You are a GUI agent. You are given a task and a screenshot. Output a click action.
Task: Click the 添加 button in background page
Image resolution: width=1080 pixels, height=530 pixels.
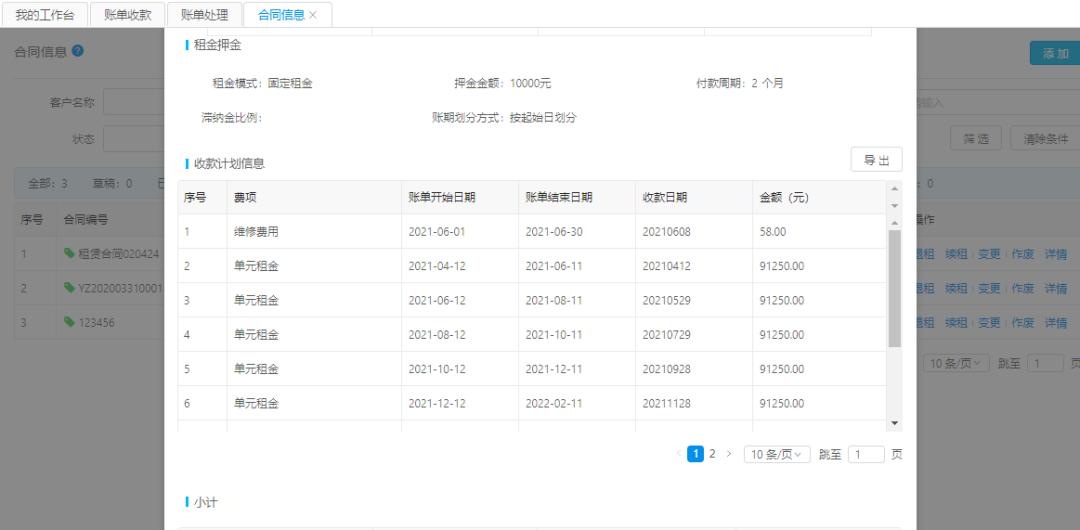(x=1055, y=54)
